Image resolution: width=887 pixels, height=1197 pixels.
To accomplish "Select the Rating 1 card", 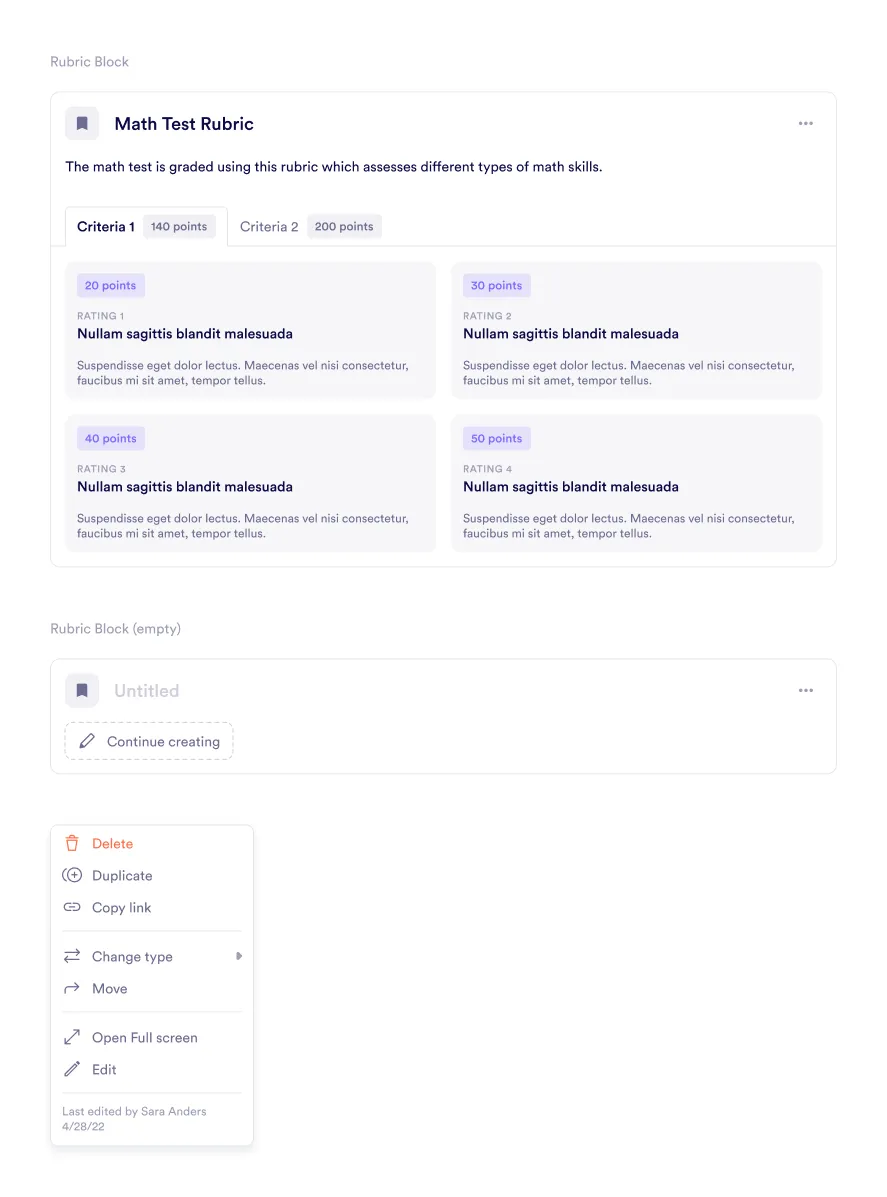I will (250, 331).
